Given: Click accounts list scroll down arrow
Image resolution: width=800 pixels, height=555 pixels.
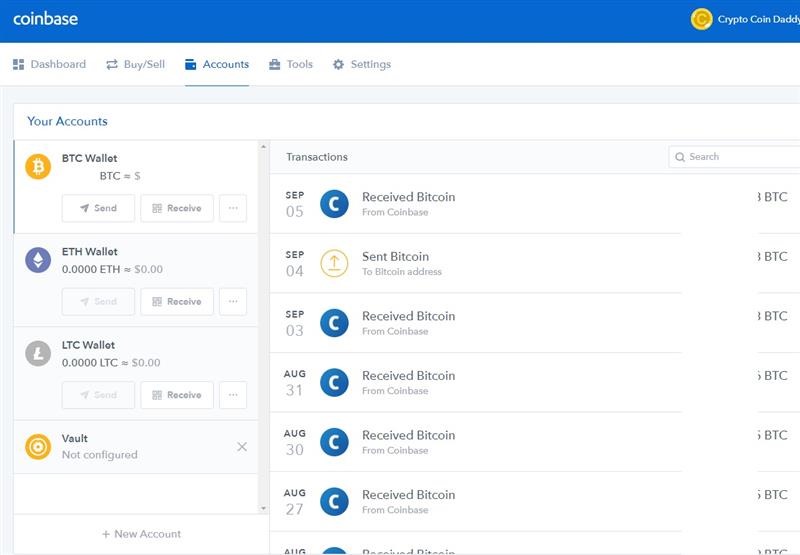Looking at the screenshot, I should (263, 508).
